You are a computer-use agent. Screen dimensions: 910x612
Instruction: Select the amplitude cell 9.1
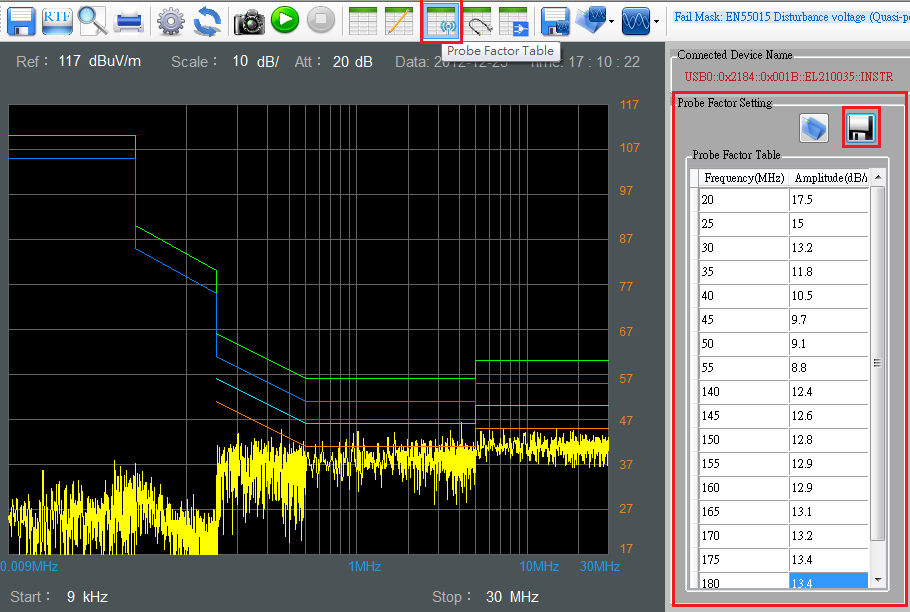[829, 344]
